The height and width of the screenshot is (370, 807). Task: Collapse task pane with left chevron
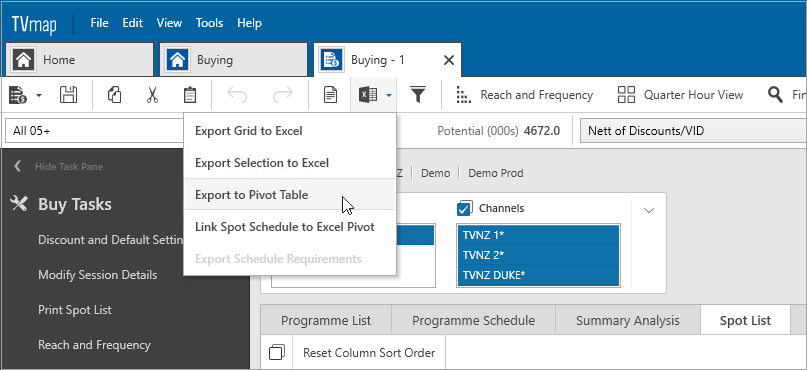point(18,166)
